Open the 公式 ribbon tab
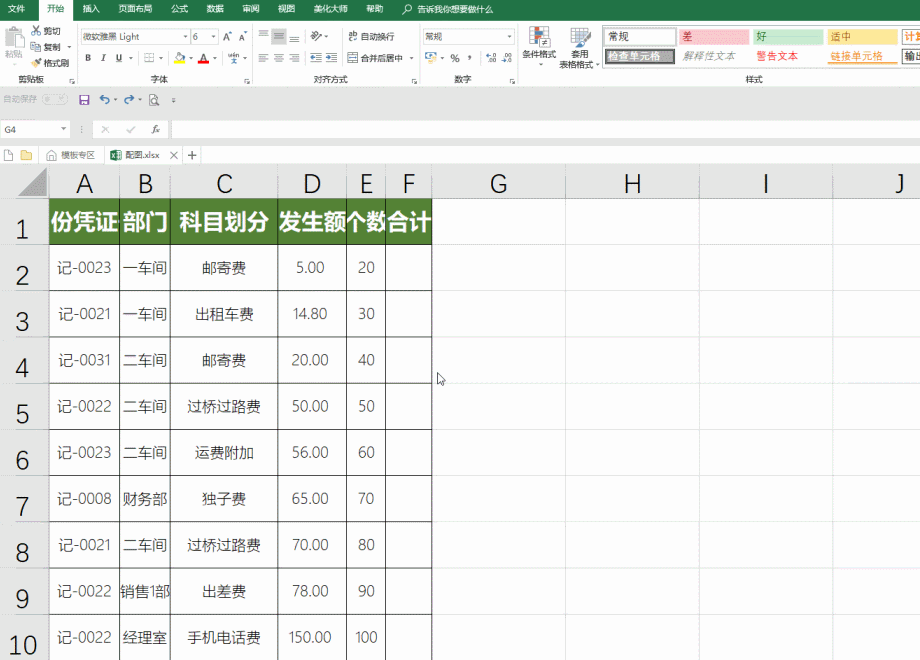This screenshot has width=920, height=660. (x=179, y=10)
